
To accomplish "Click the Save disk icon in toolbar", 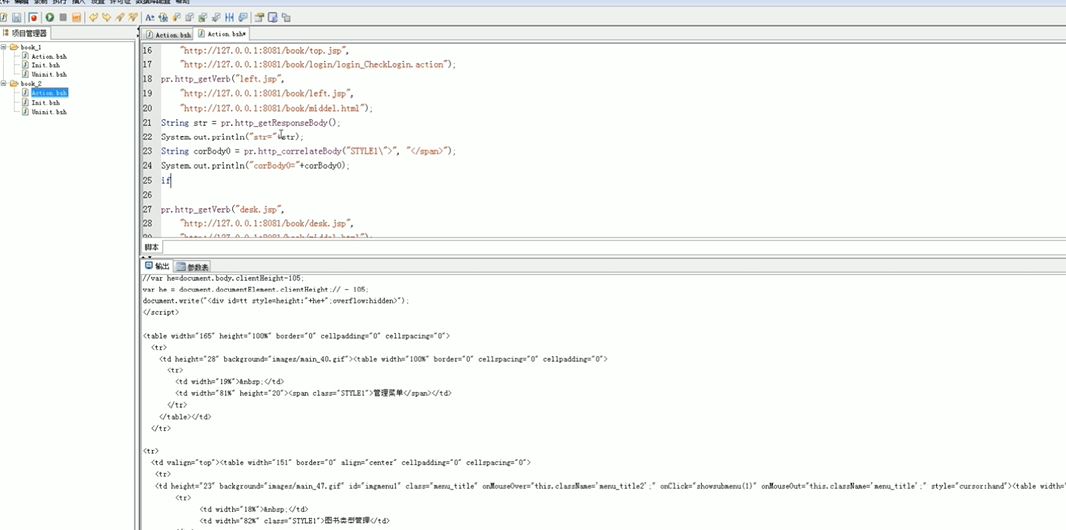I will coord(18,17).
